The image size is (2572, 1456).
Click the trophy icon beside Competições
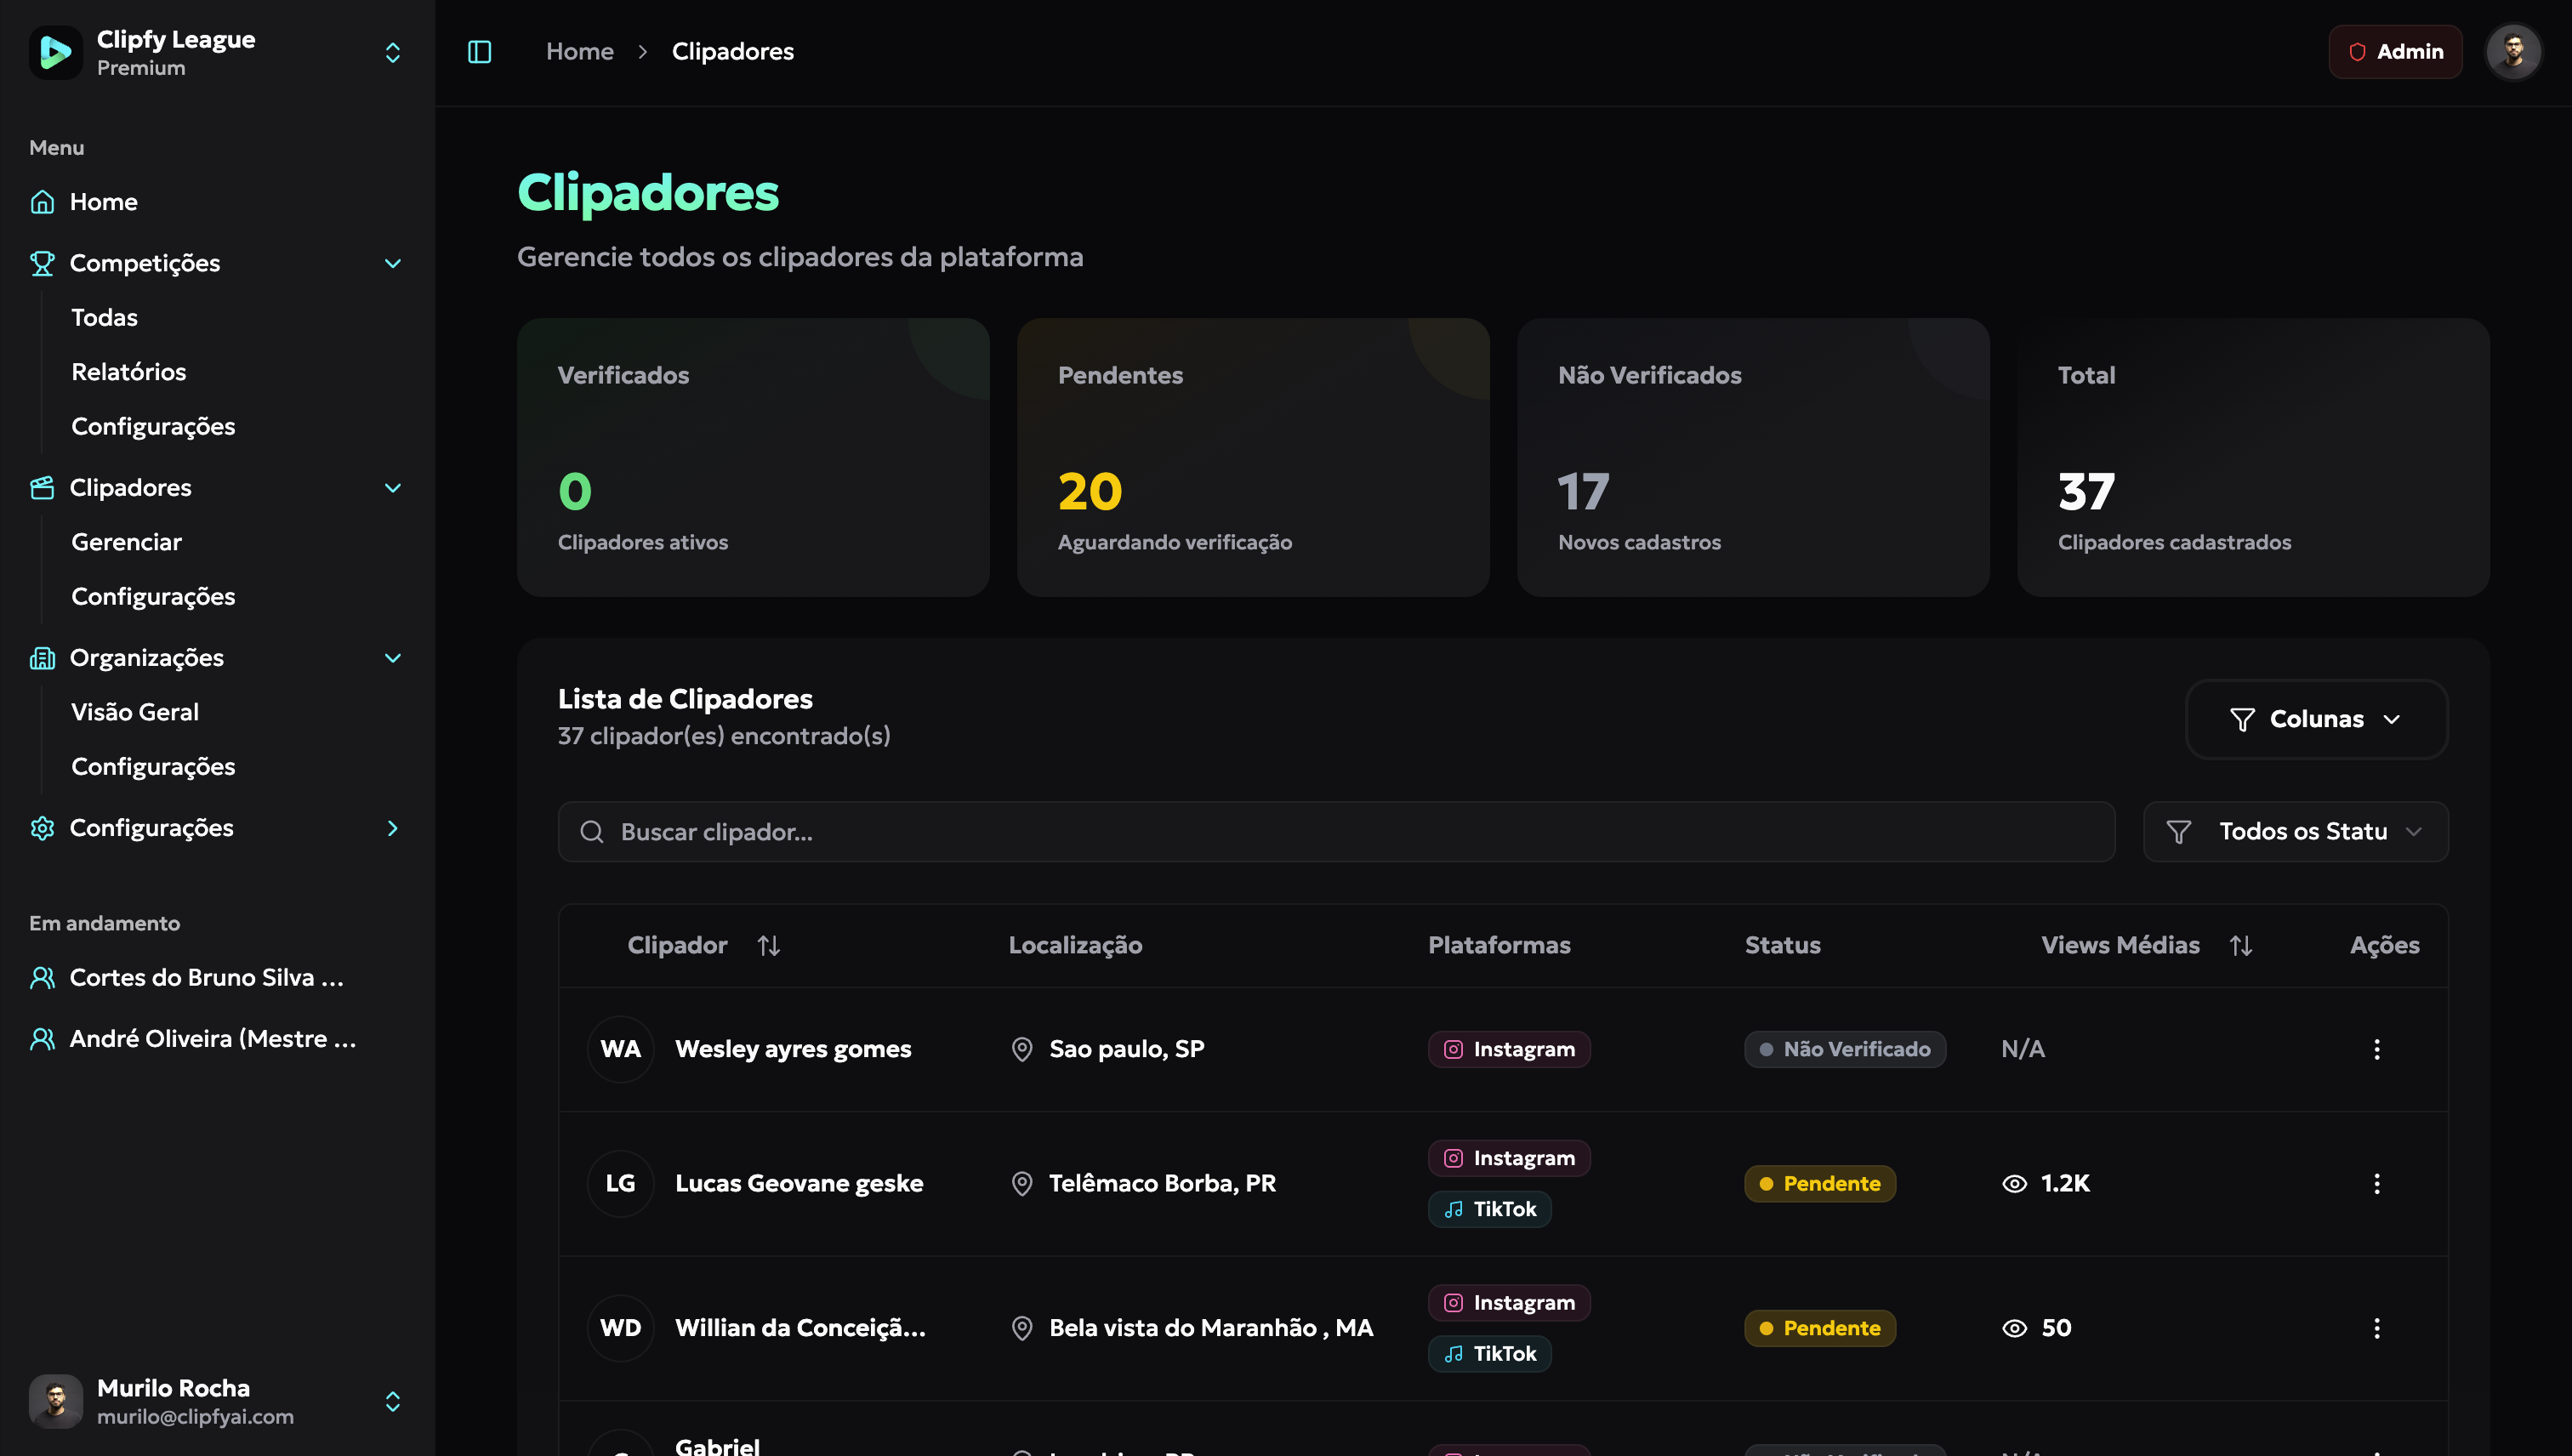coord(42,263)
